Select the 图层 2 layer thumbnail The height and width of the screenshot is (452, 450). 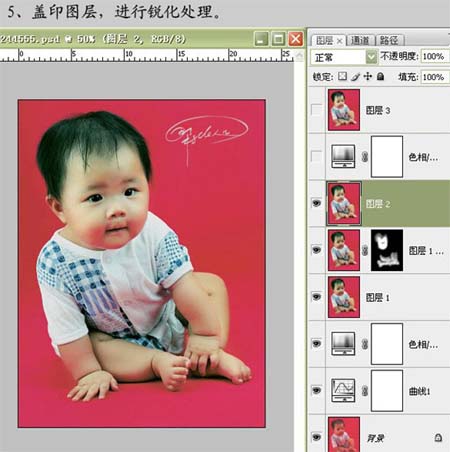pos(344,203)
